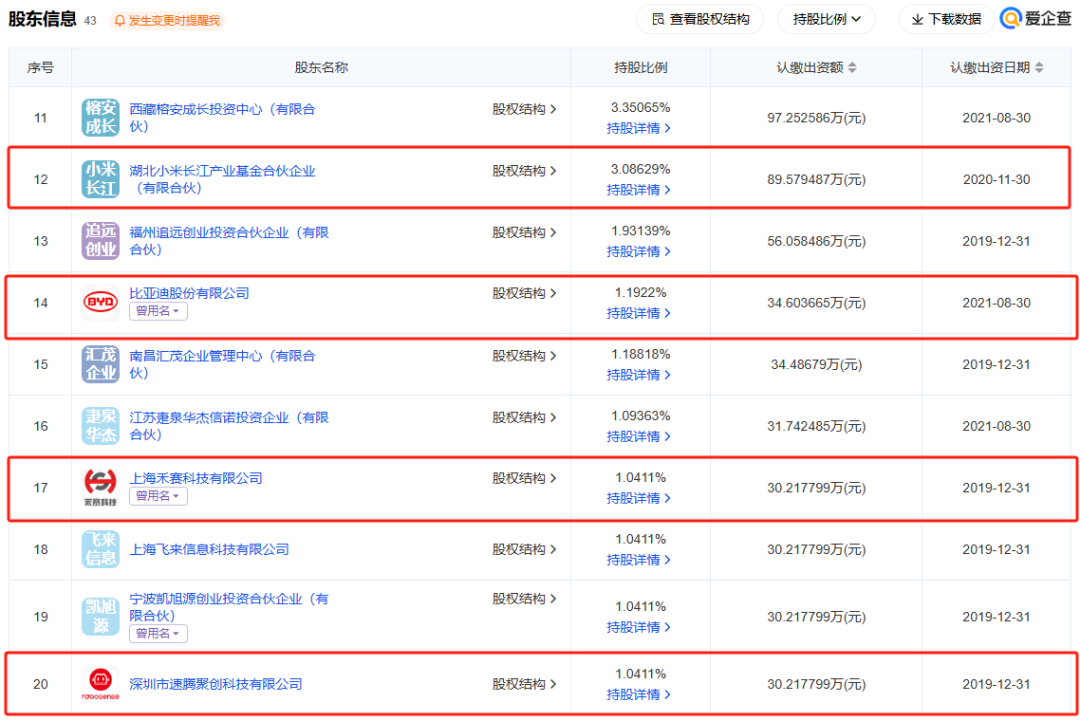
Task: Open 上海飞来信息科技有限公司 link
Action: [x=209, y=550]
